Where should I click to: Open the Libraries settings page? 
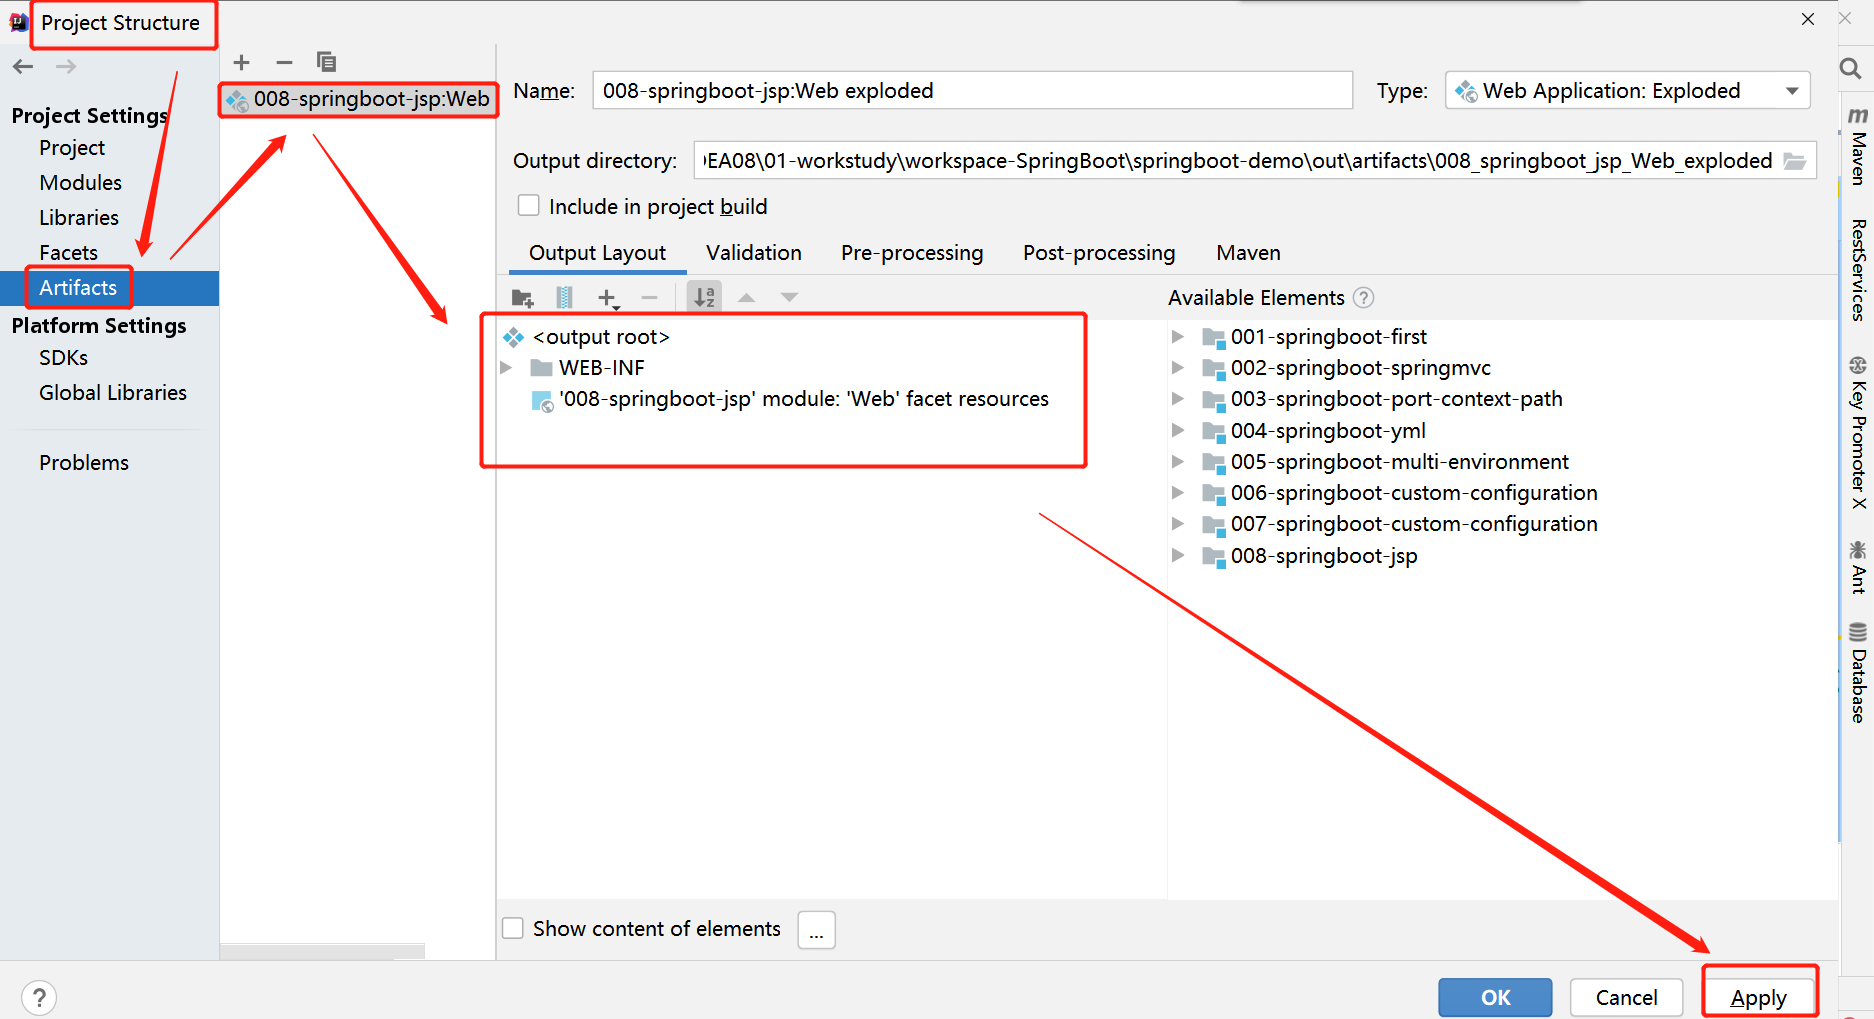point(79,218)
